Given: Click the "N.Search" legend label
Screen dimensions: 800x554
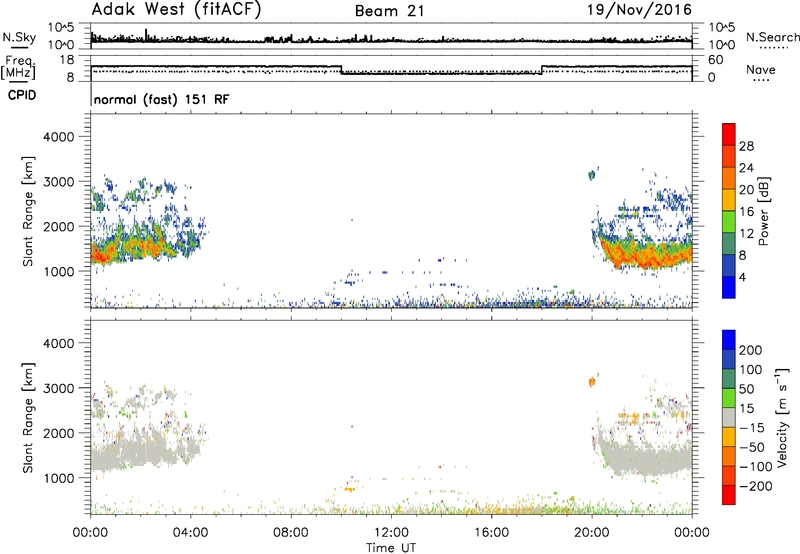Looking at the screenshot, I should click(772, 37).
